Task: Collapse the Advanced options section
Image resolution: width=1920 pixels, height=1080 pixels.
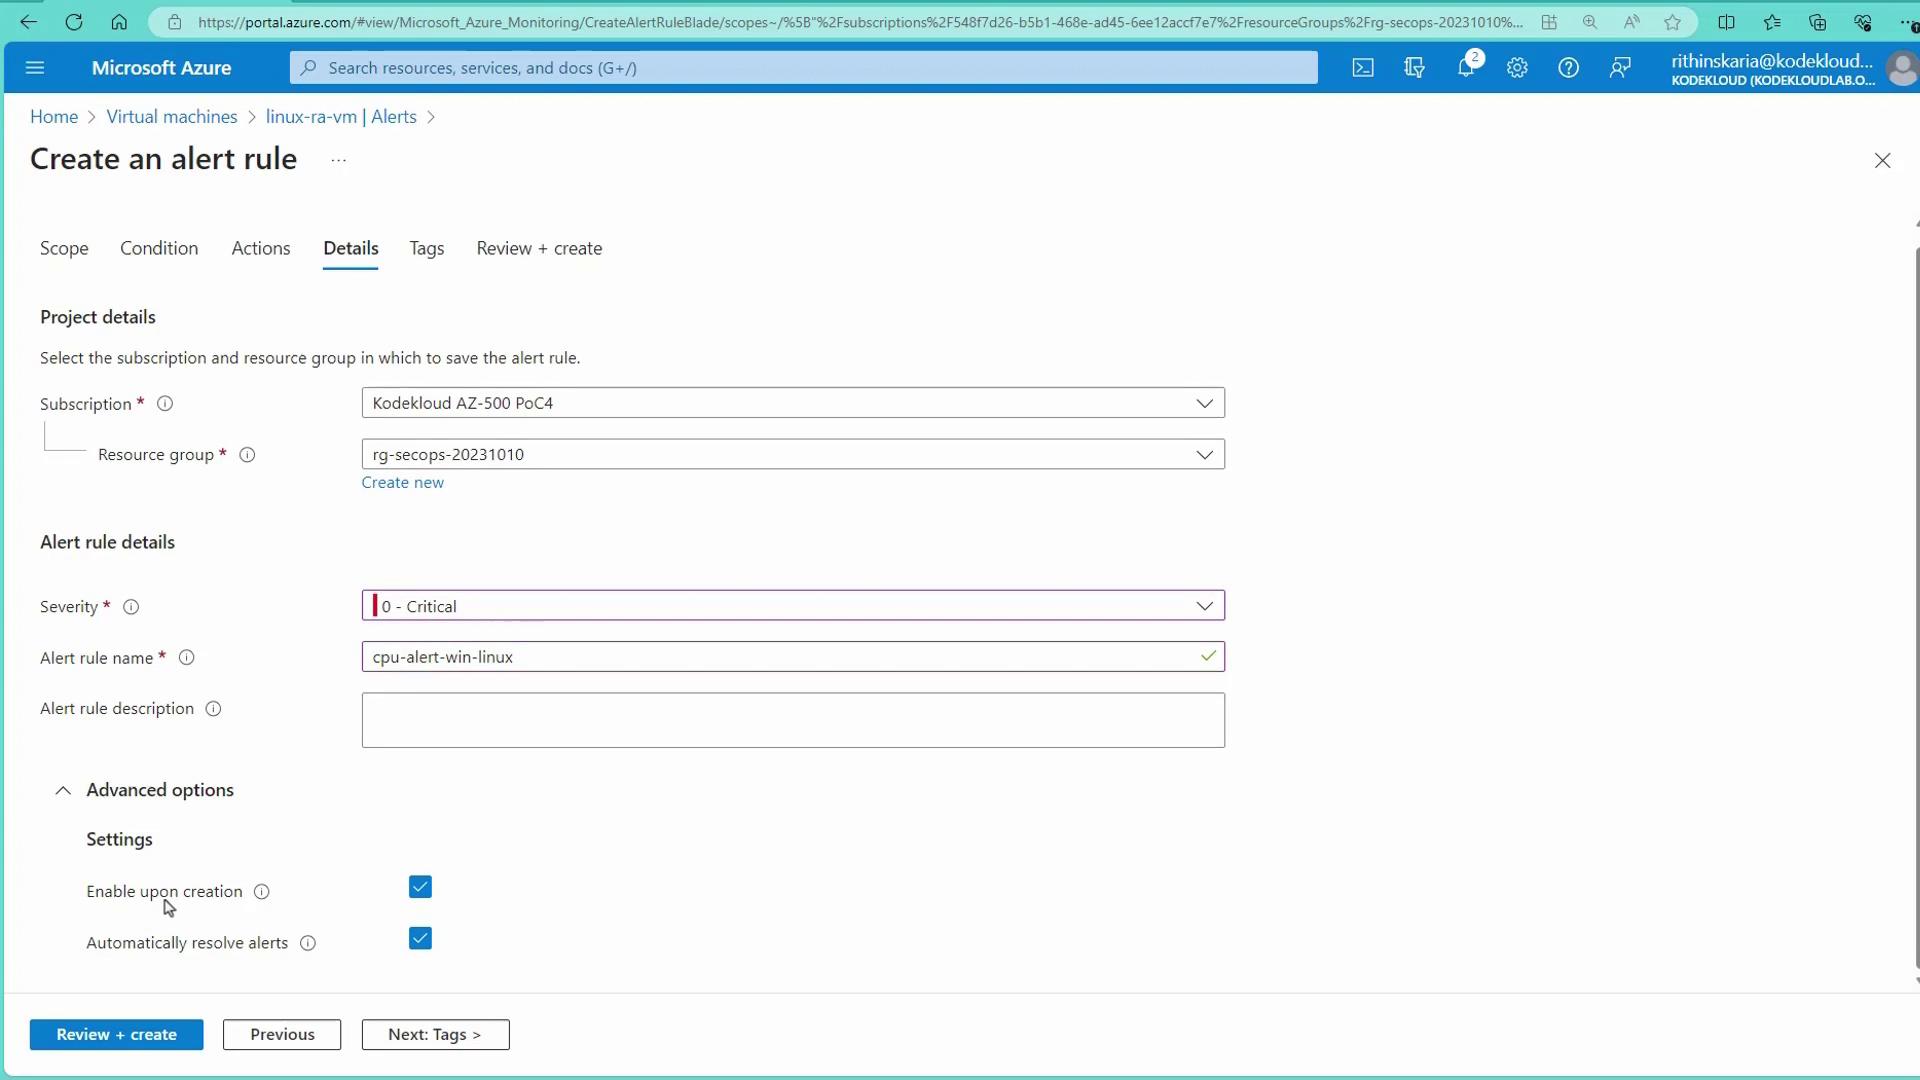Action: (63, 790)
